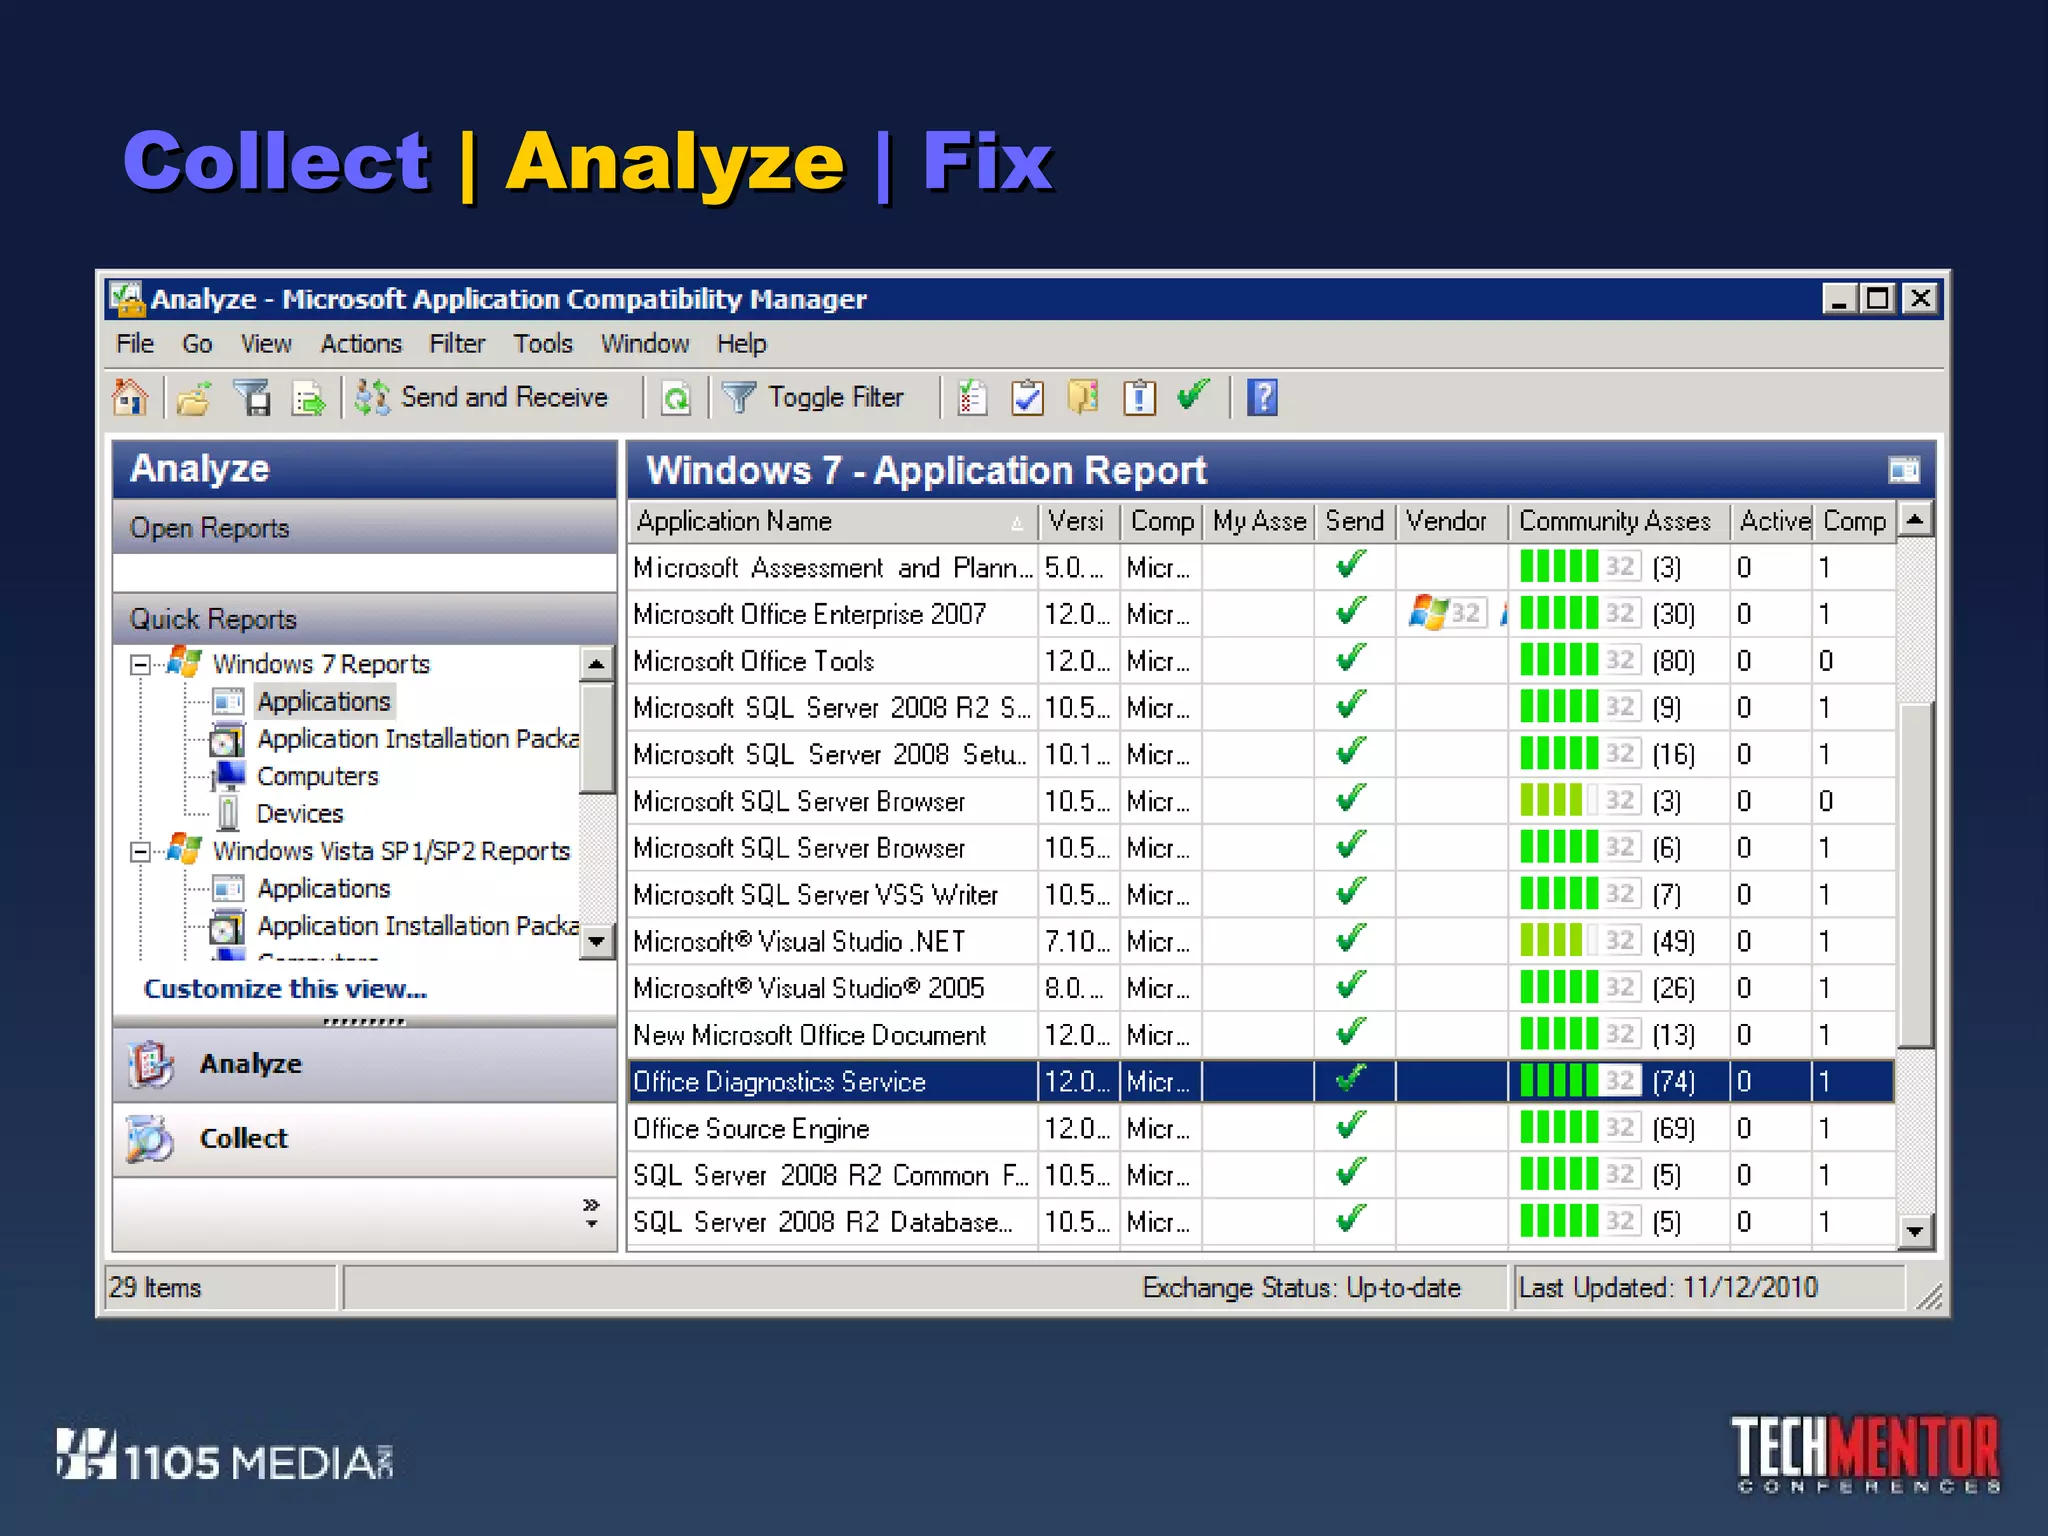Viewport: 2048px width, 1536px height.
Task: Click Send and Receive in toolbar
Action: coord(481,397)
